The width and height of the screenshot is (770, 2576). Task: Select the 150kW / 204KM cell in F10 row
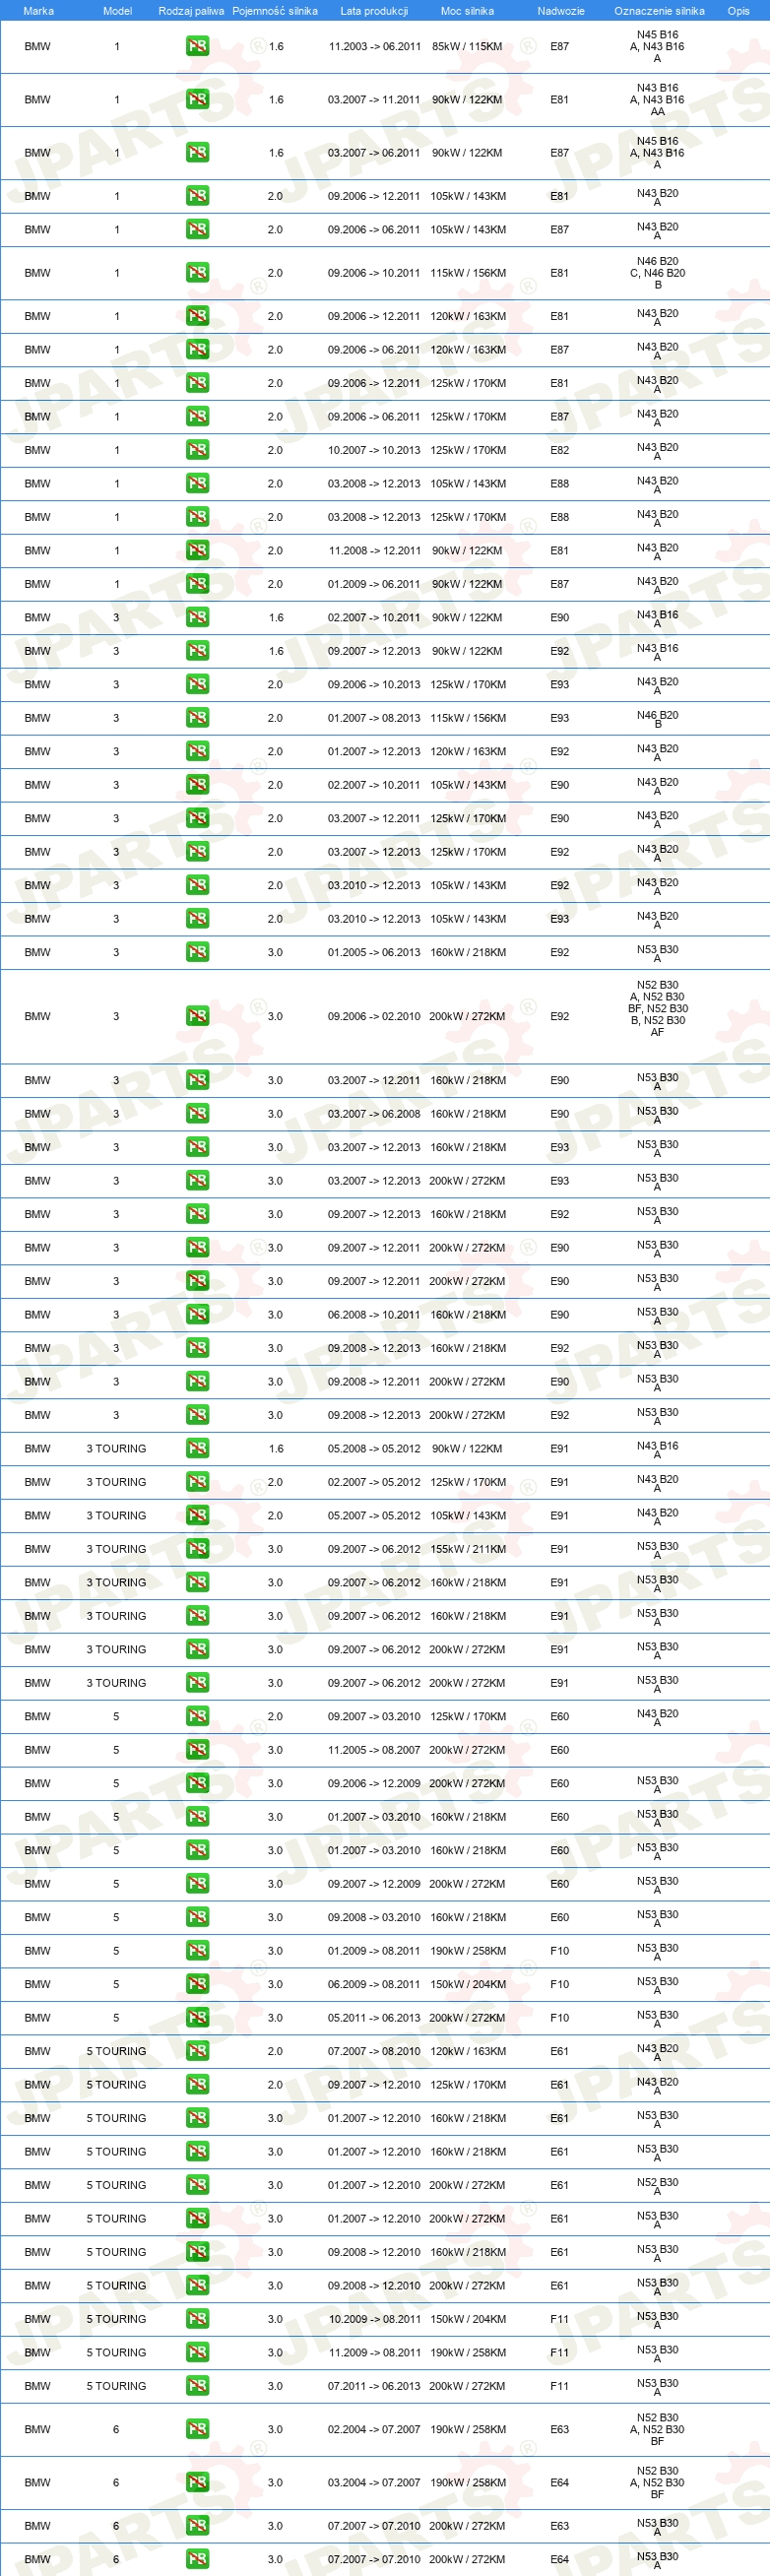point(467,1985)
